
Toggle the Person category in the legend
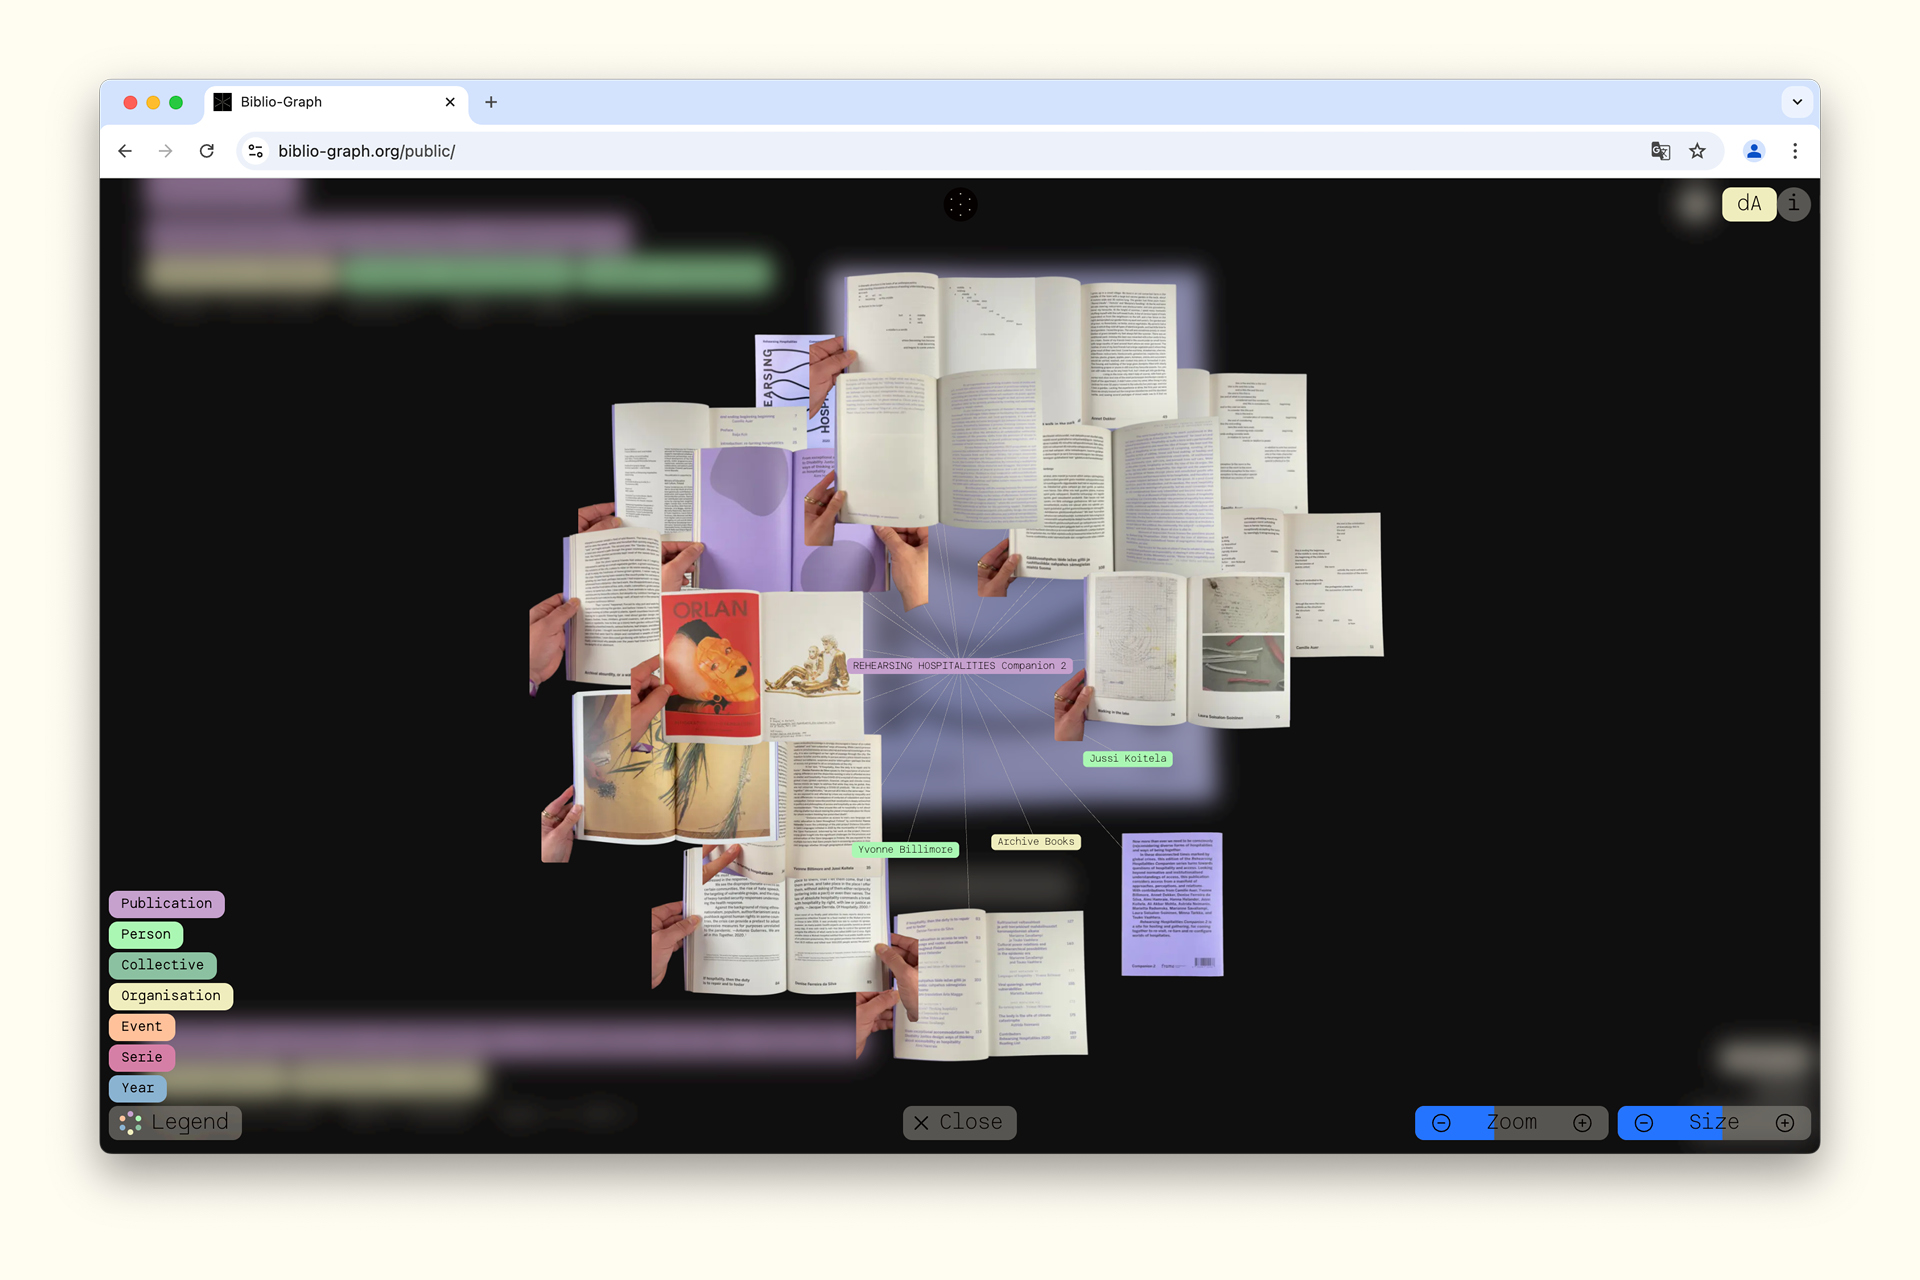tap(145, 934)
